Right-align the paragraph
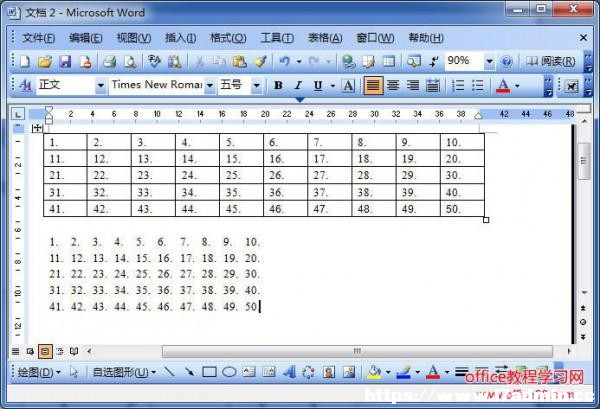This screenshot has height=409, width=600. (413, 85)
